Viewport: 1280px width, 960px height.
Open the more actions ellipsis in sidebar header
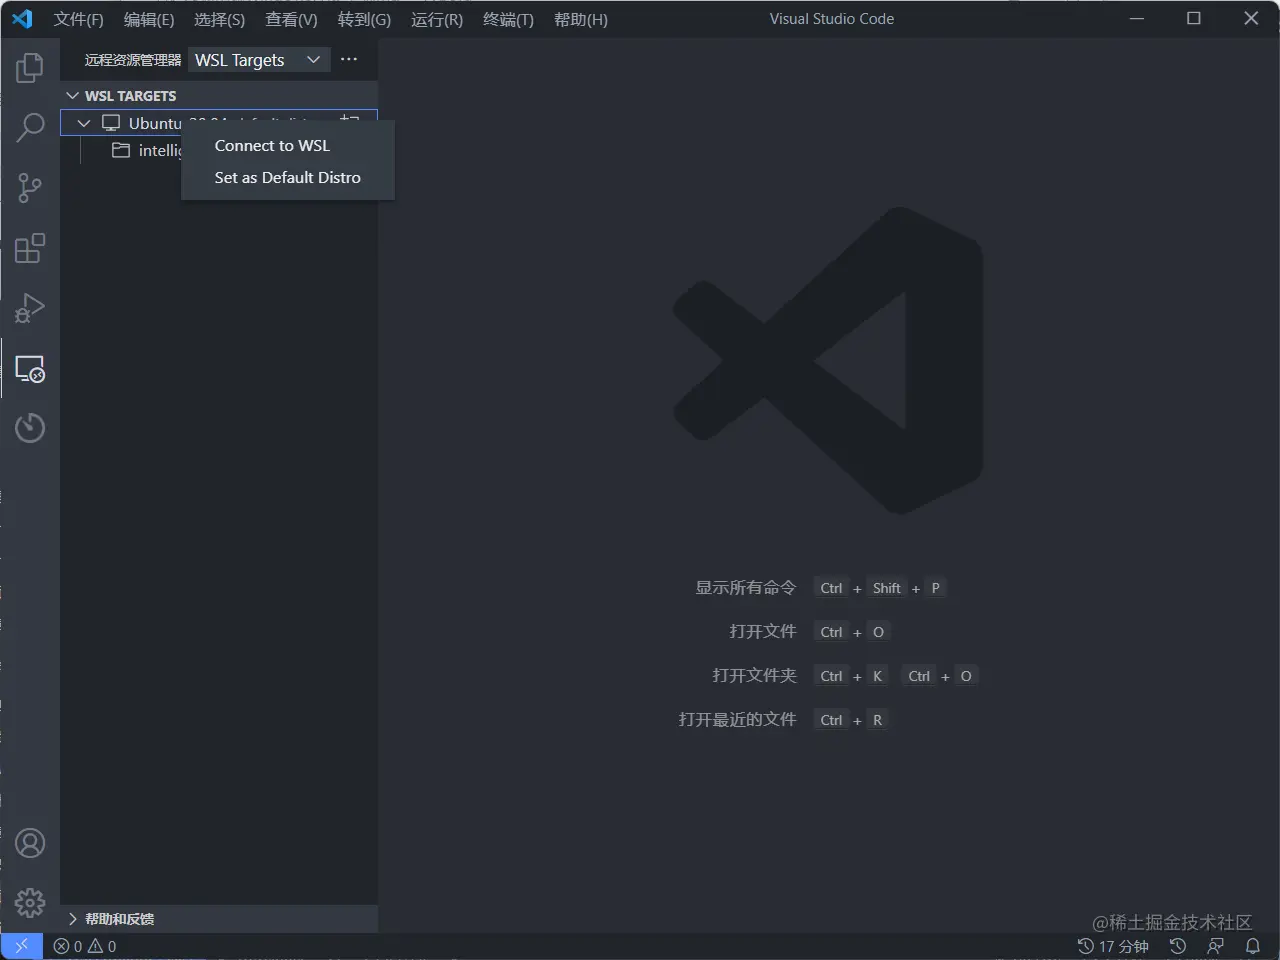click(x=348, y=60)
